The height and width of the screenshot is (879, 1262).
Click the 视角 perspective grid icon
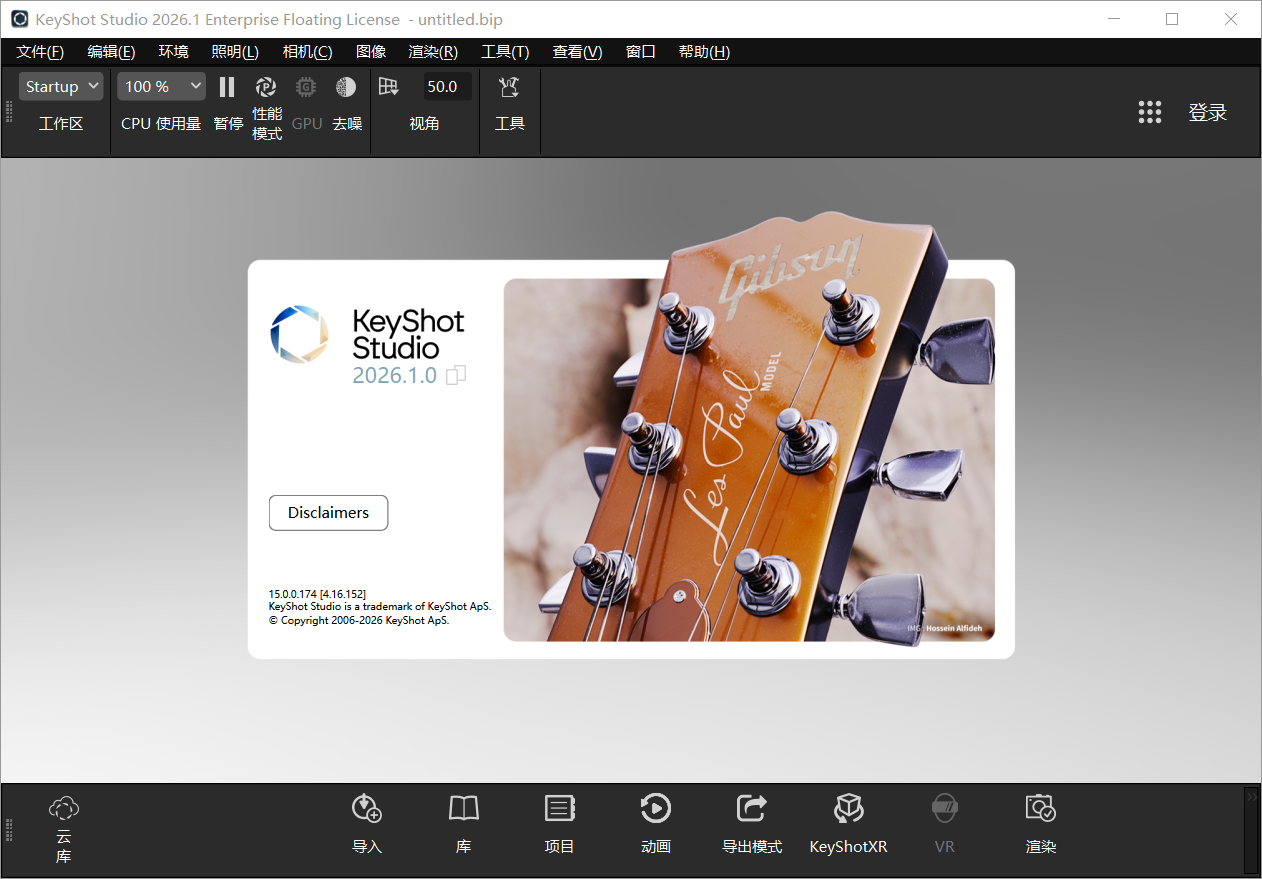click(x=389, y=87)
